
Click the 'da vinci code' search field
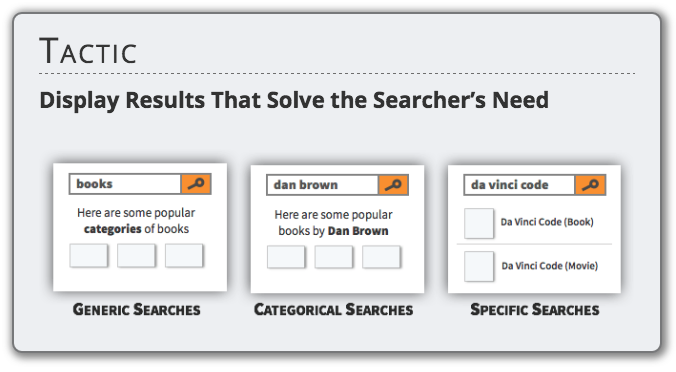click(x=520, y=185)
